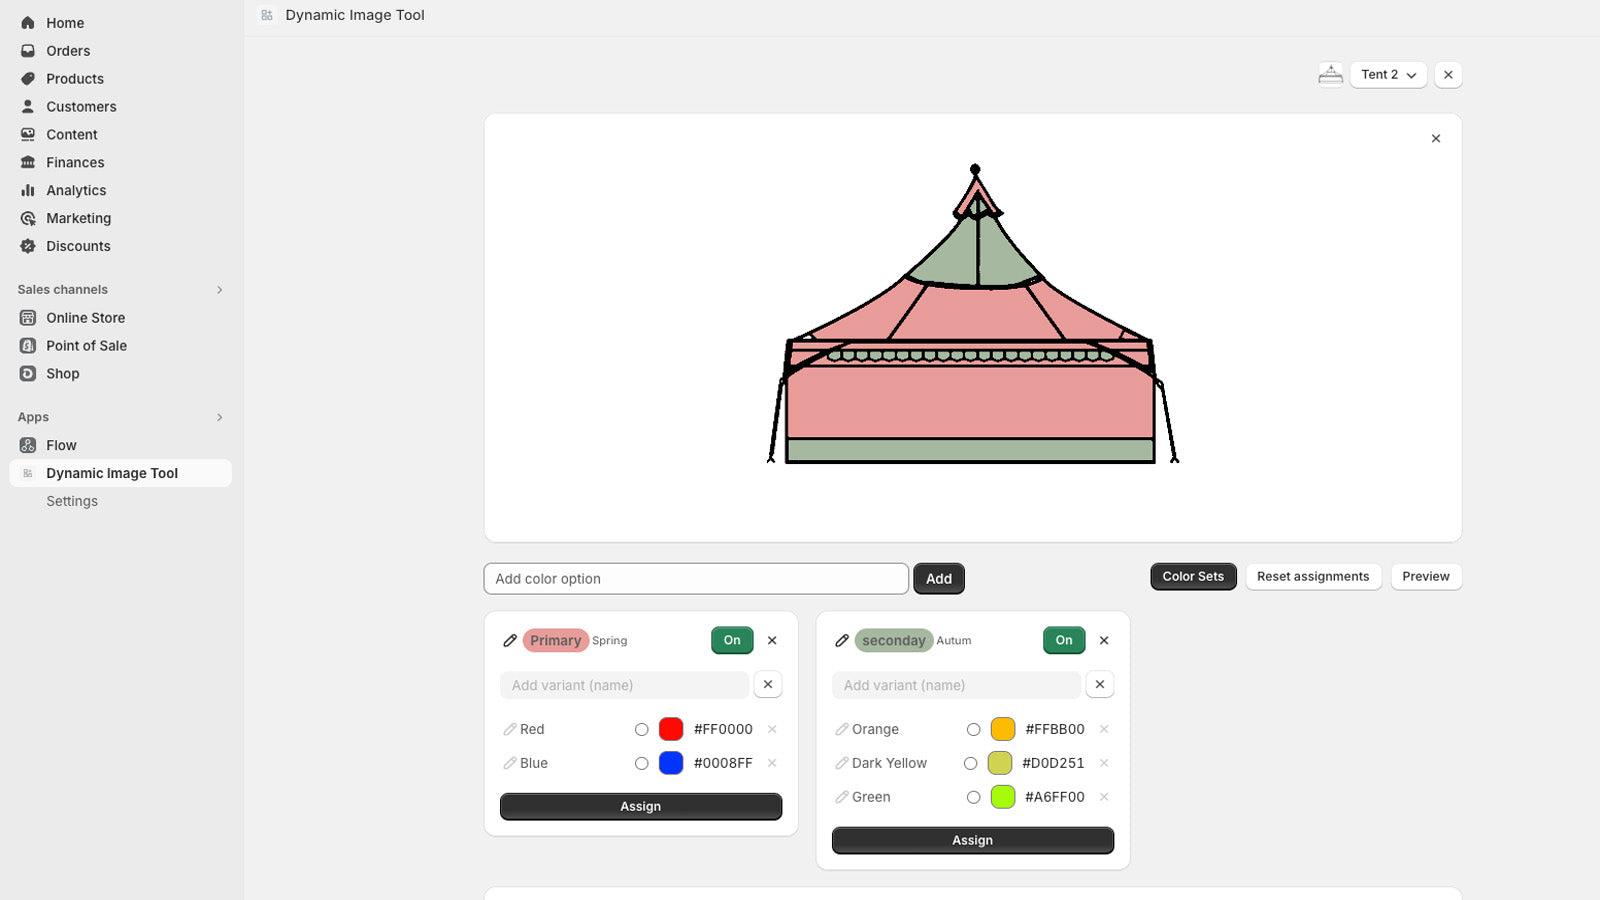Open the Flow app via its sidebar icon
This screenshot has height=900, width=1600.
click(x=27, y=445)
